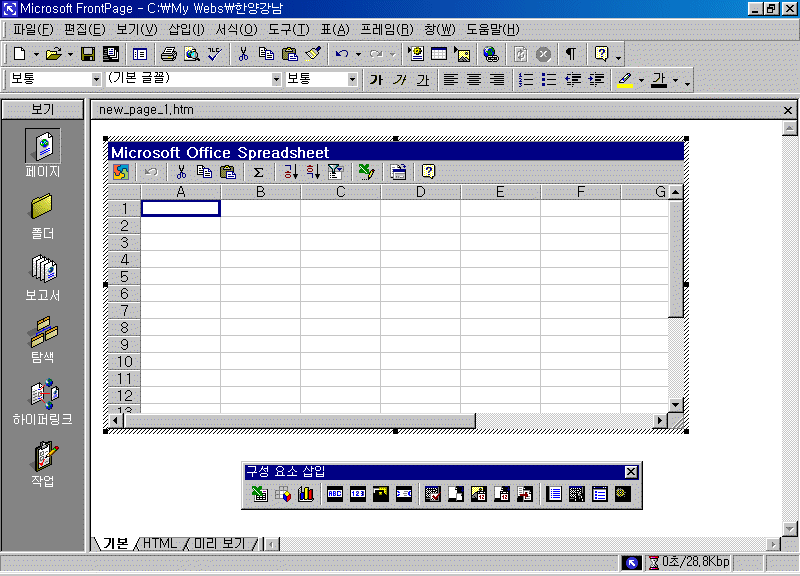Image resolution: width=800 pixels, height=576 pixels.
Task: Open the 폴더 view in the views bar
Action: (x=43, y=216)
